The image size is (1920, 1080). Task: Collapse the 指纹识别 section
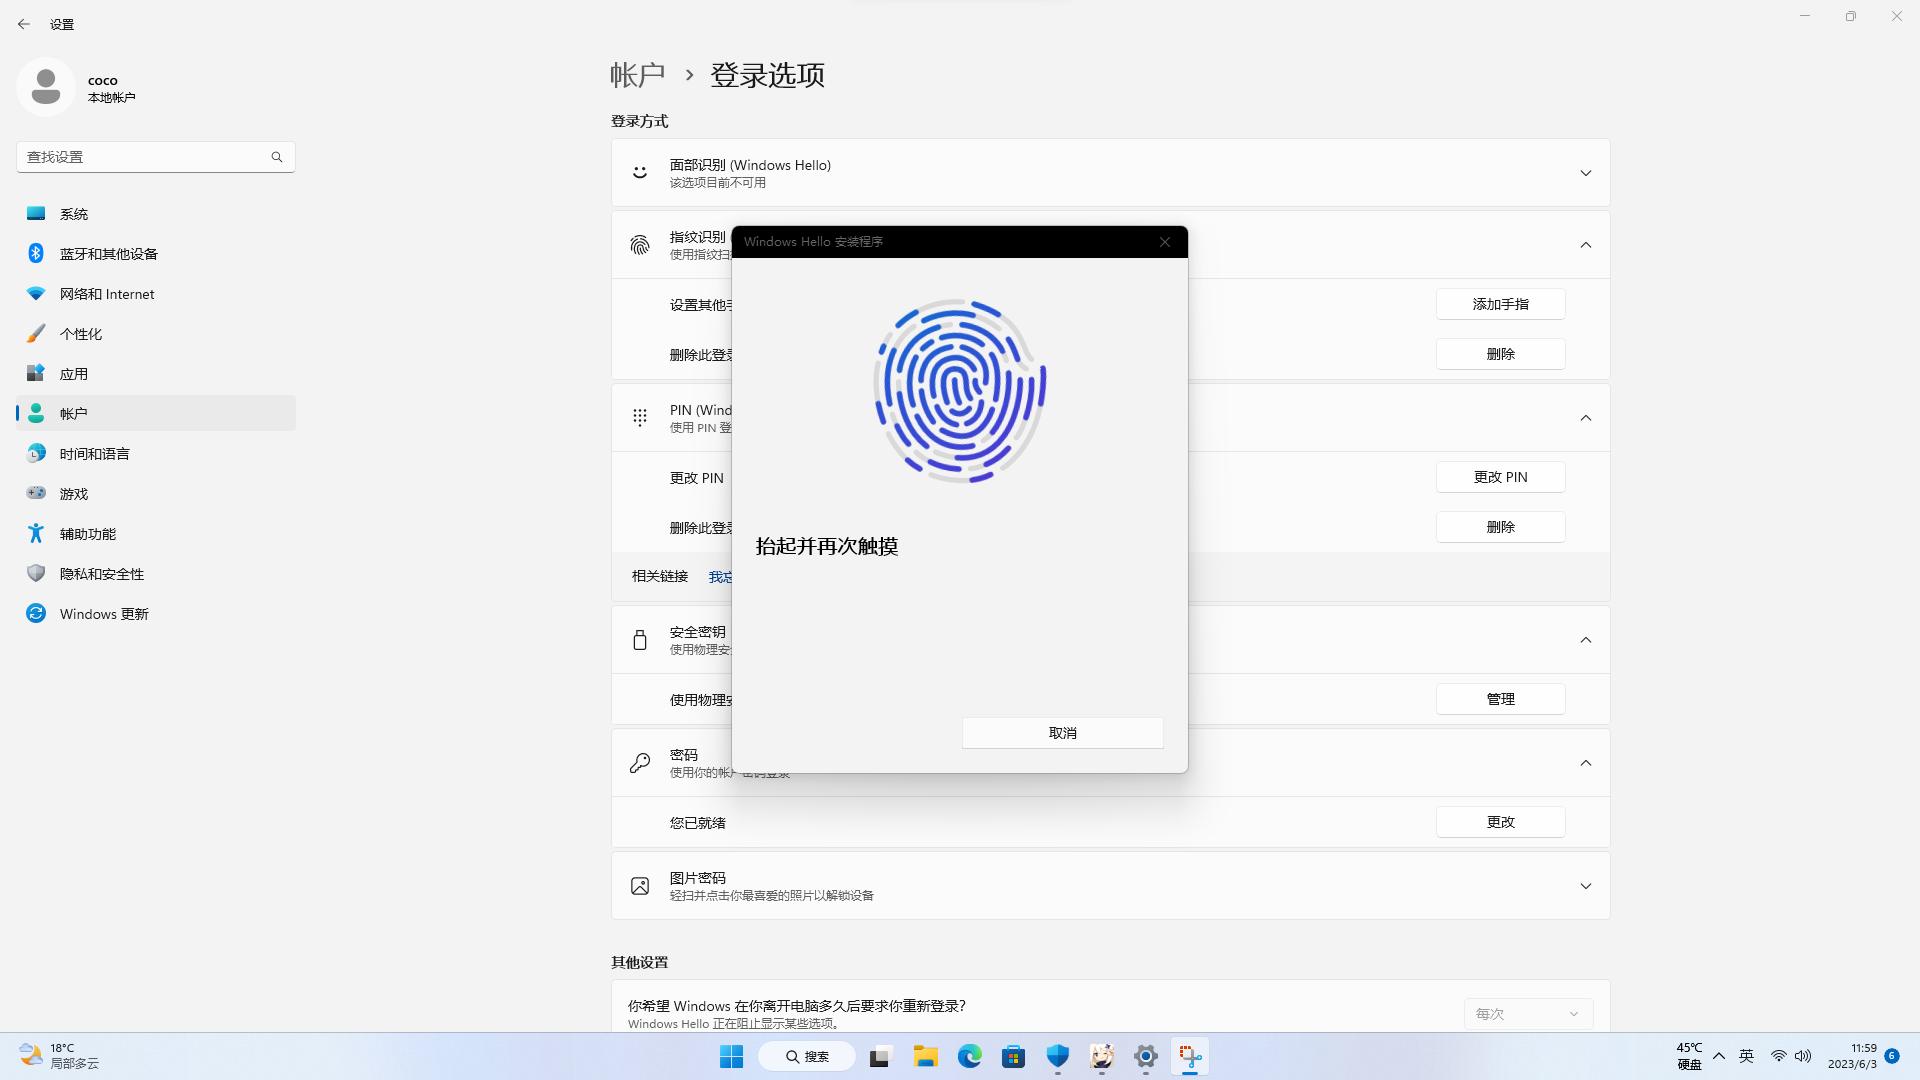click(x=1585, y=244)
